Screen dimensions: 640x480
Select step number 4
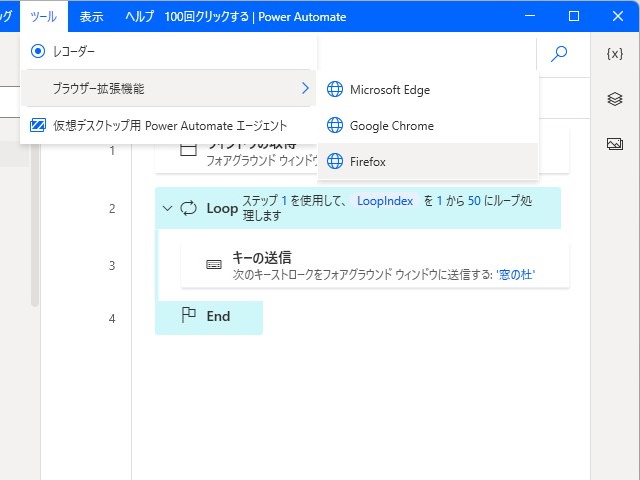[112, 319]
